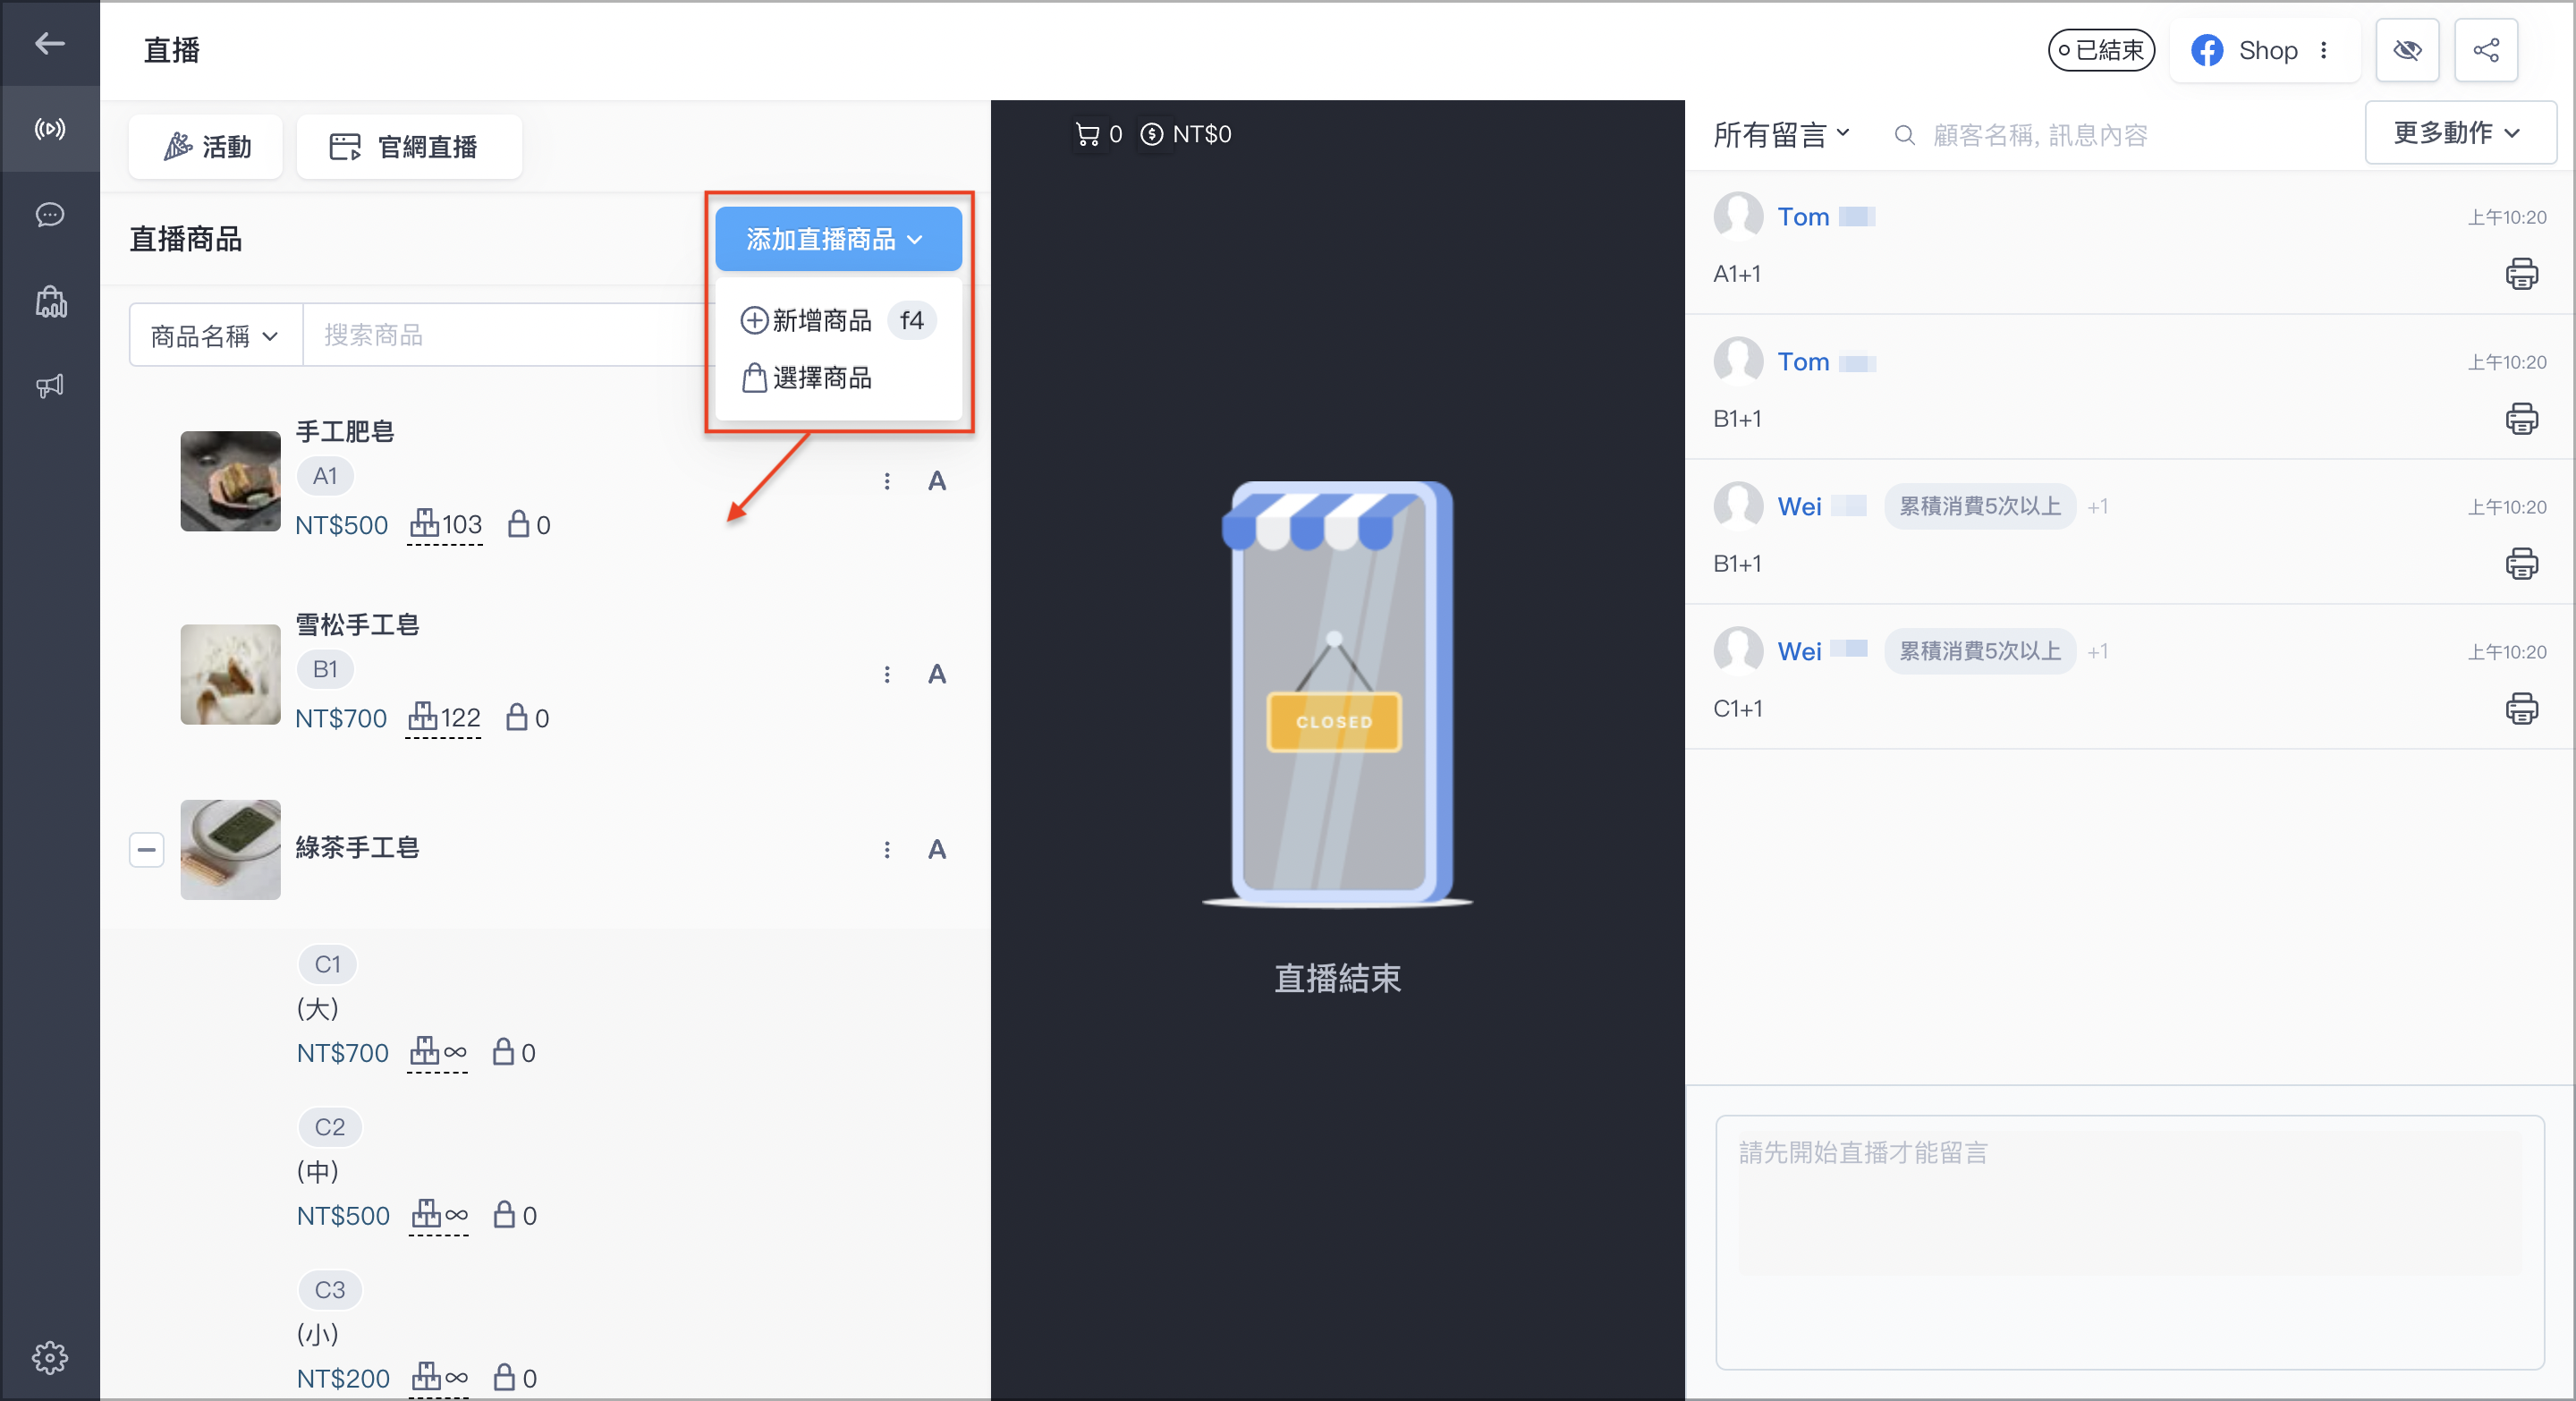Click the 活動 button
The height and width of the screenshot is (1401, 2576).
[206, 147]
